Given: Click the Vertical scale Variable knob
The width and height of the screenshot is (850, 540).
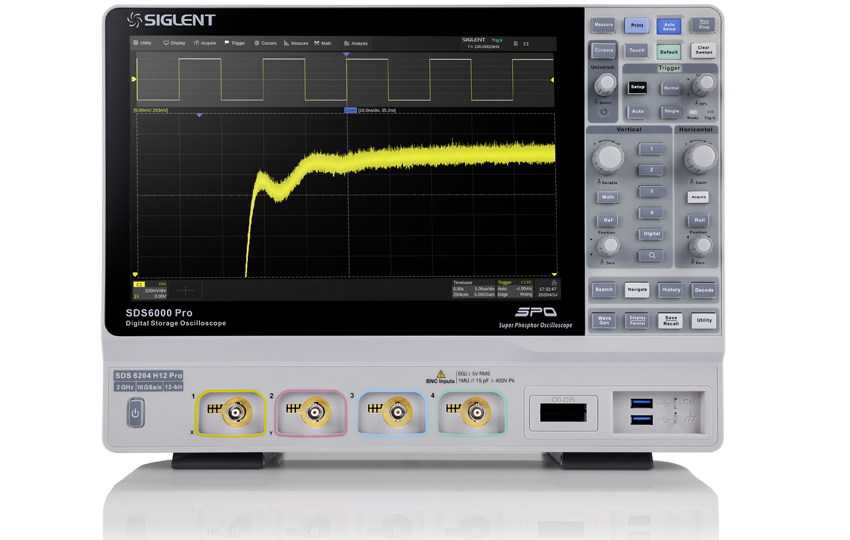Looking at the screenshot, I should pos(607,158).
